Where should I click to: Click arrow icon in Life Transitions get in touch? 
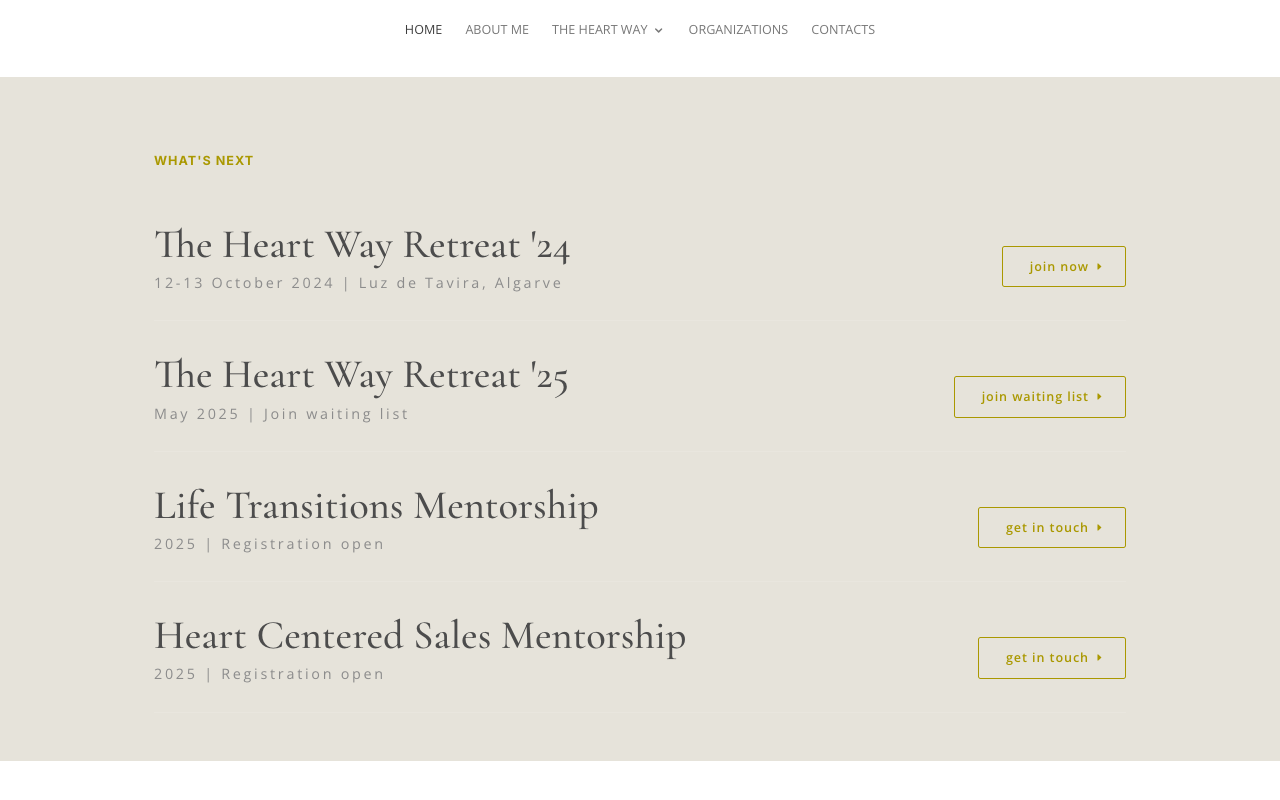point(1100,528)
